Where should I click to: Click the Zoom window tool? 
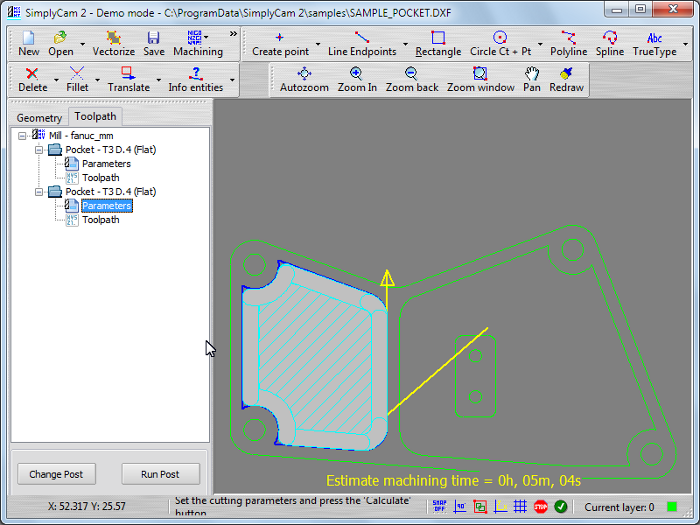tap(480, 79)
